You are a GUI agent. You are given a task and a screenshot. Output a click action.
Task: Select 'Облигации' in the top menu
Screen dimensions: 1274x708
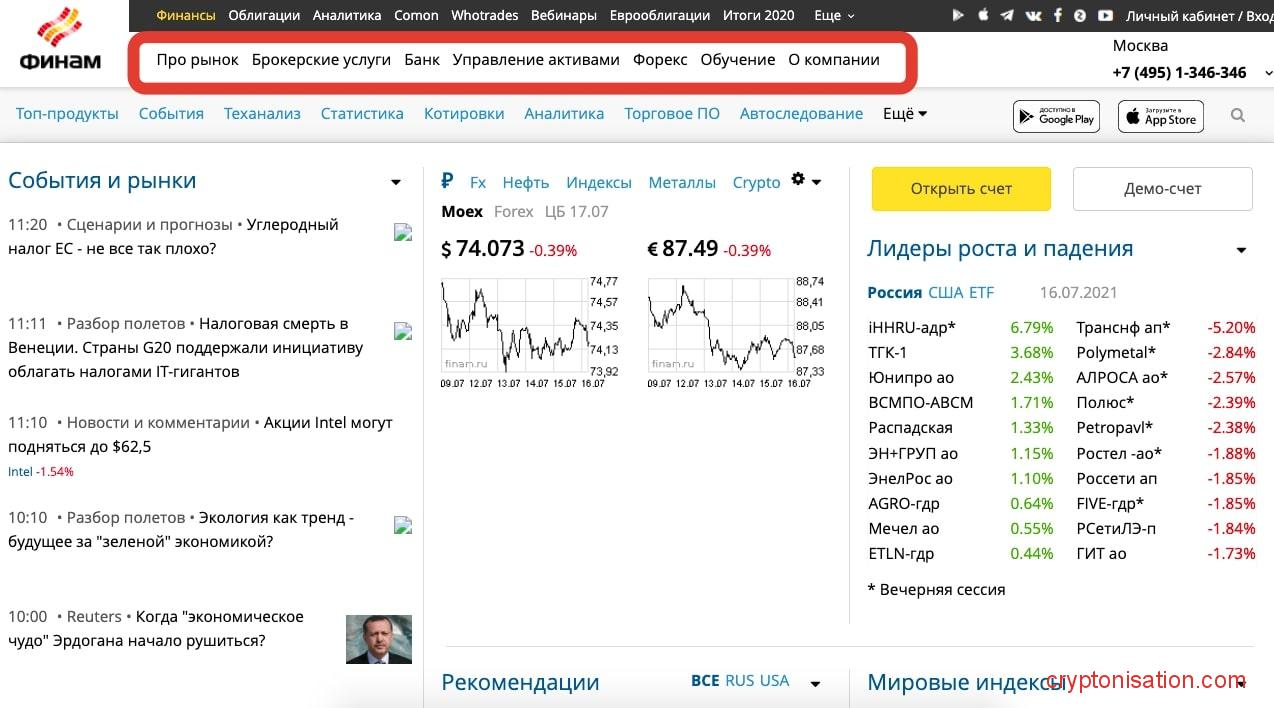point(263,16)
